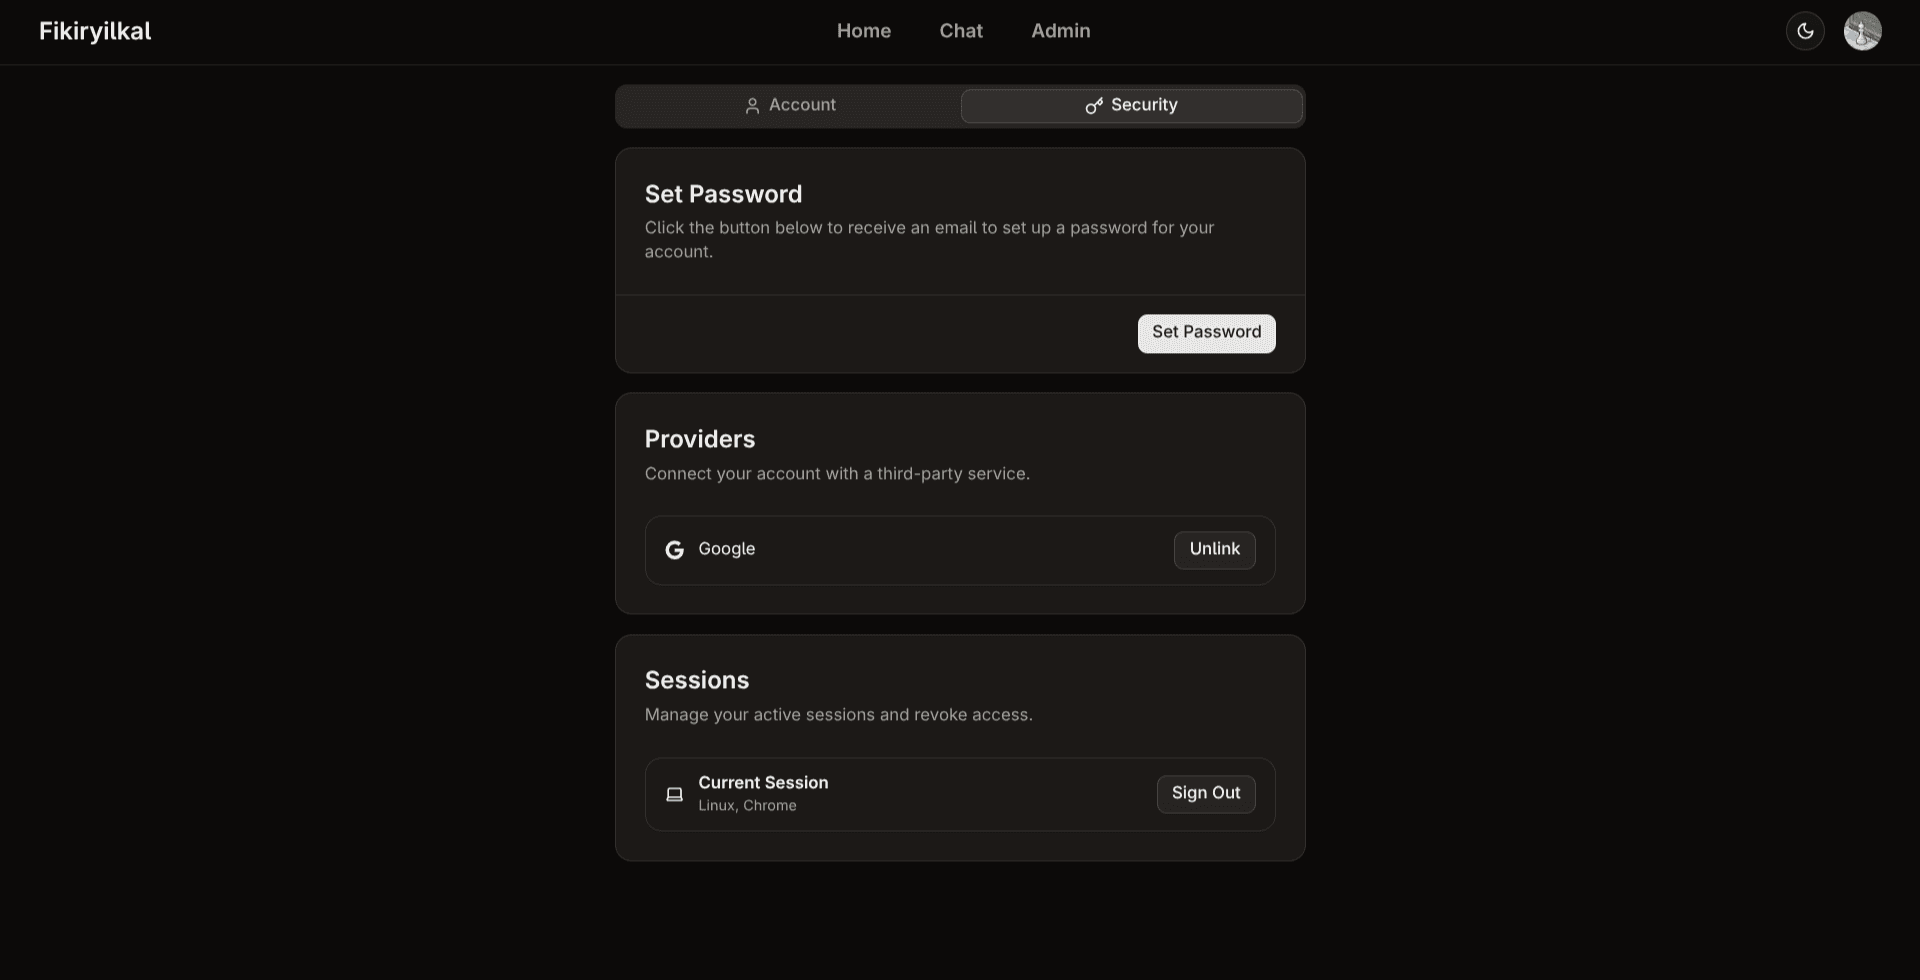Select the Google provider logo
The width and height of the screenshot is (1920, 980).
[x=676, y=549]
